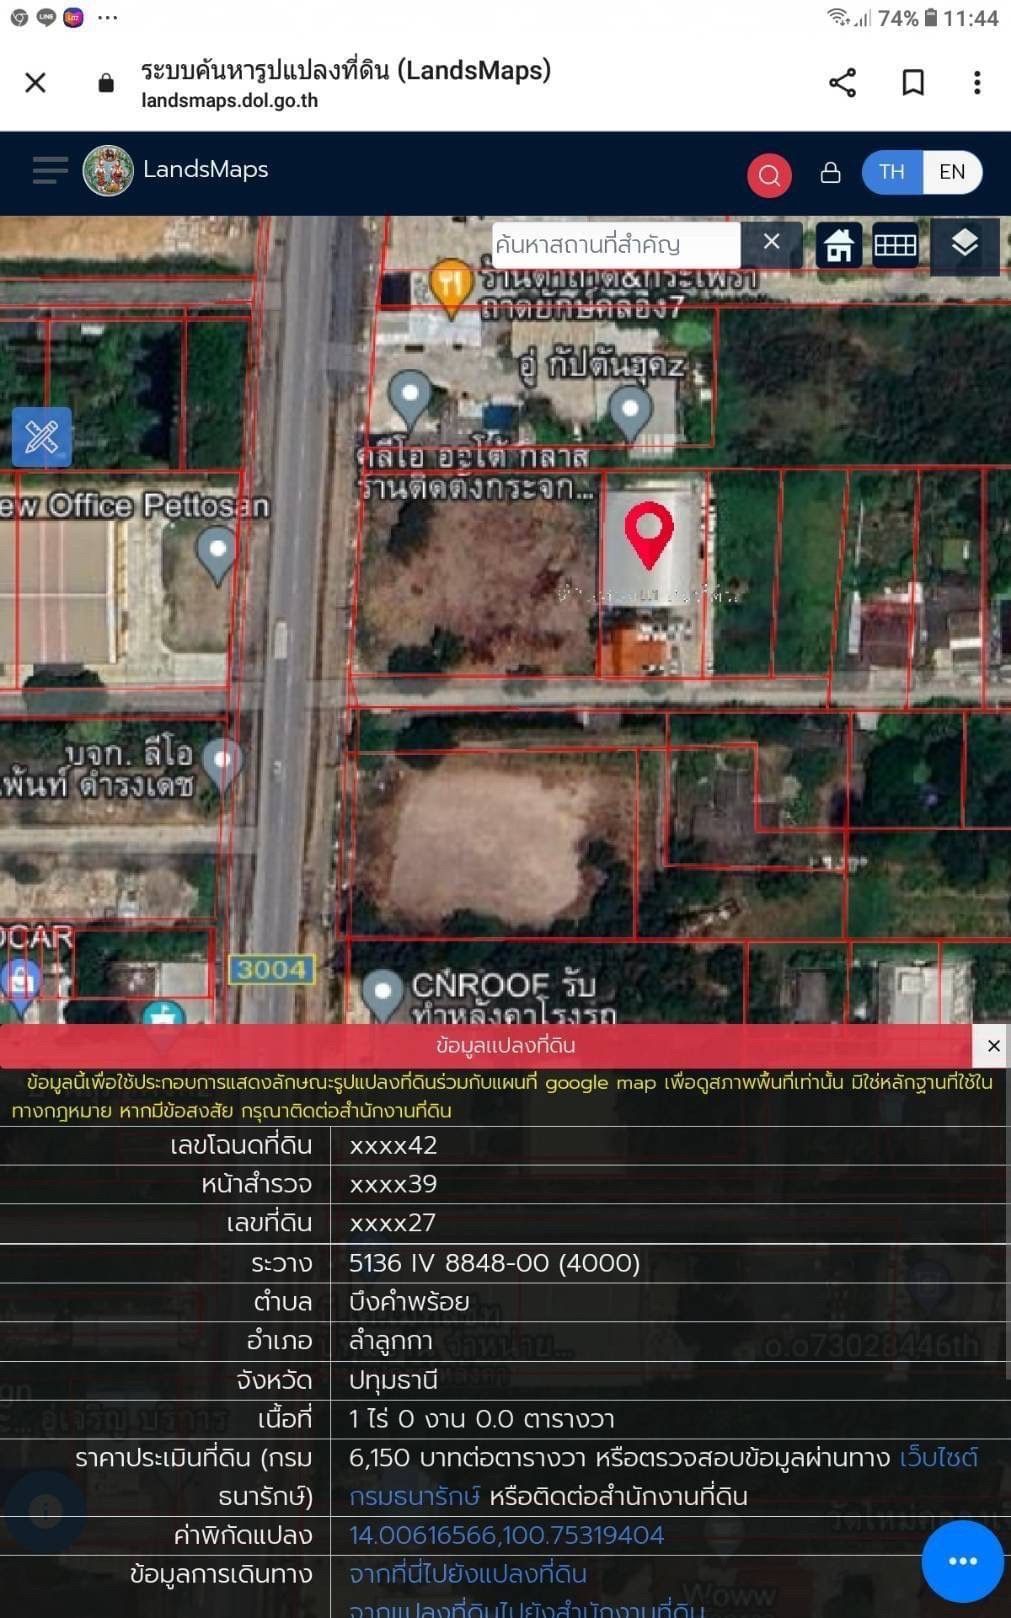
Task: Select the อำเภอ value ลำลูกกา
Action: (x=391, y=1341)
